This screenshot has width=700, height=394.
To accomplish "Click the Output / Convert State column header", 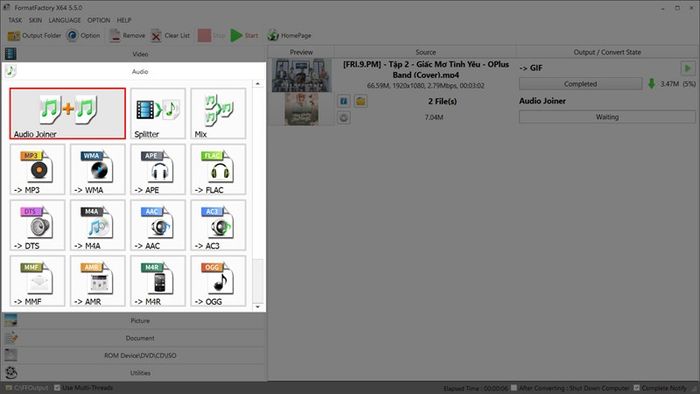I will (x=607, y=52).
